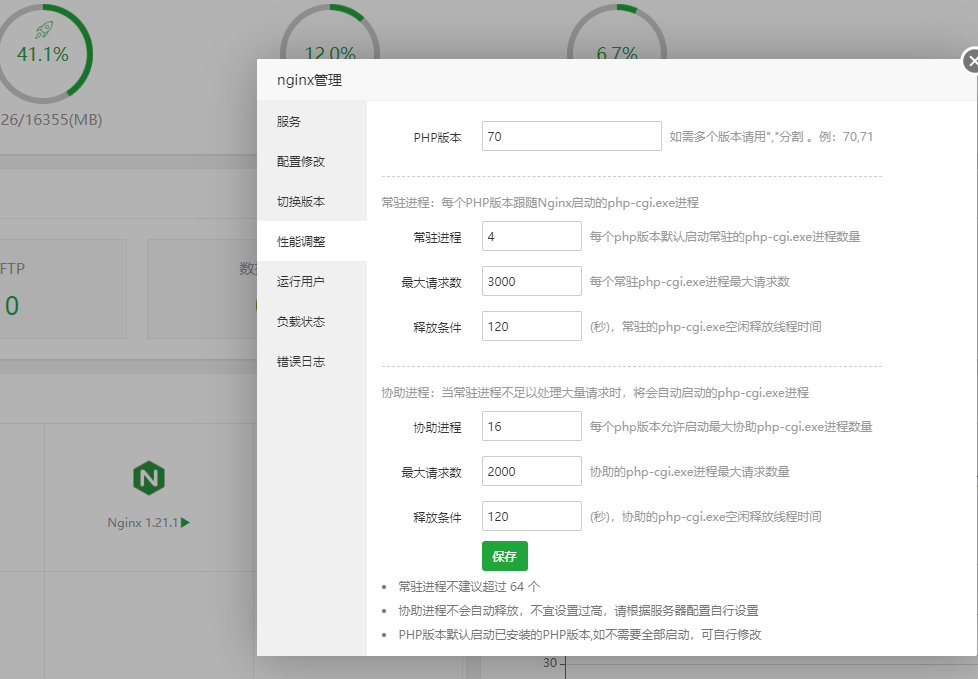Select the 性能调整 tab
The height and width of the screenshot is (679, 978).
(312, 241)
